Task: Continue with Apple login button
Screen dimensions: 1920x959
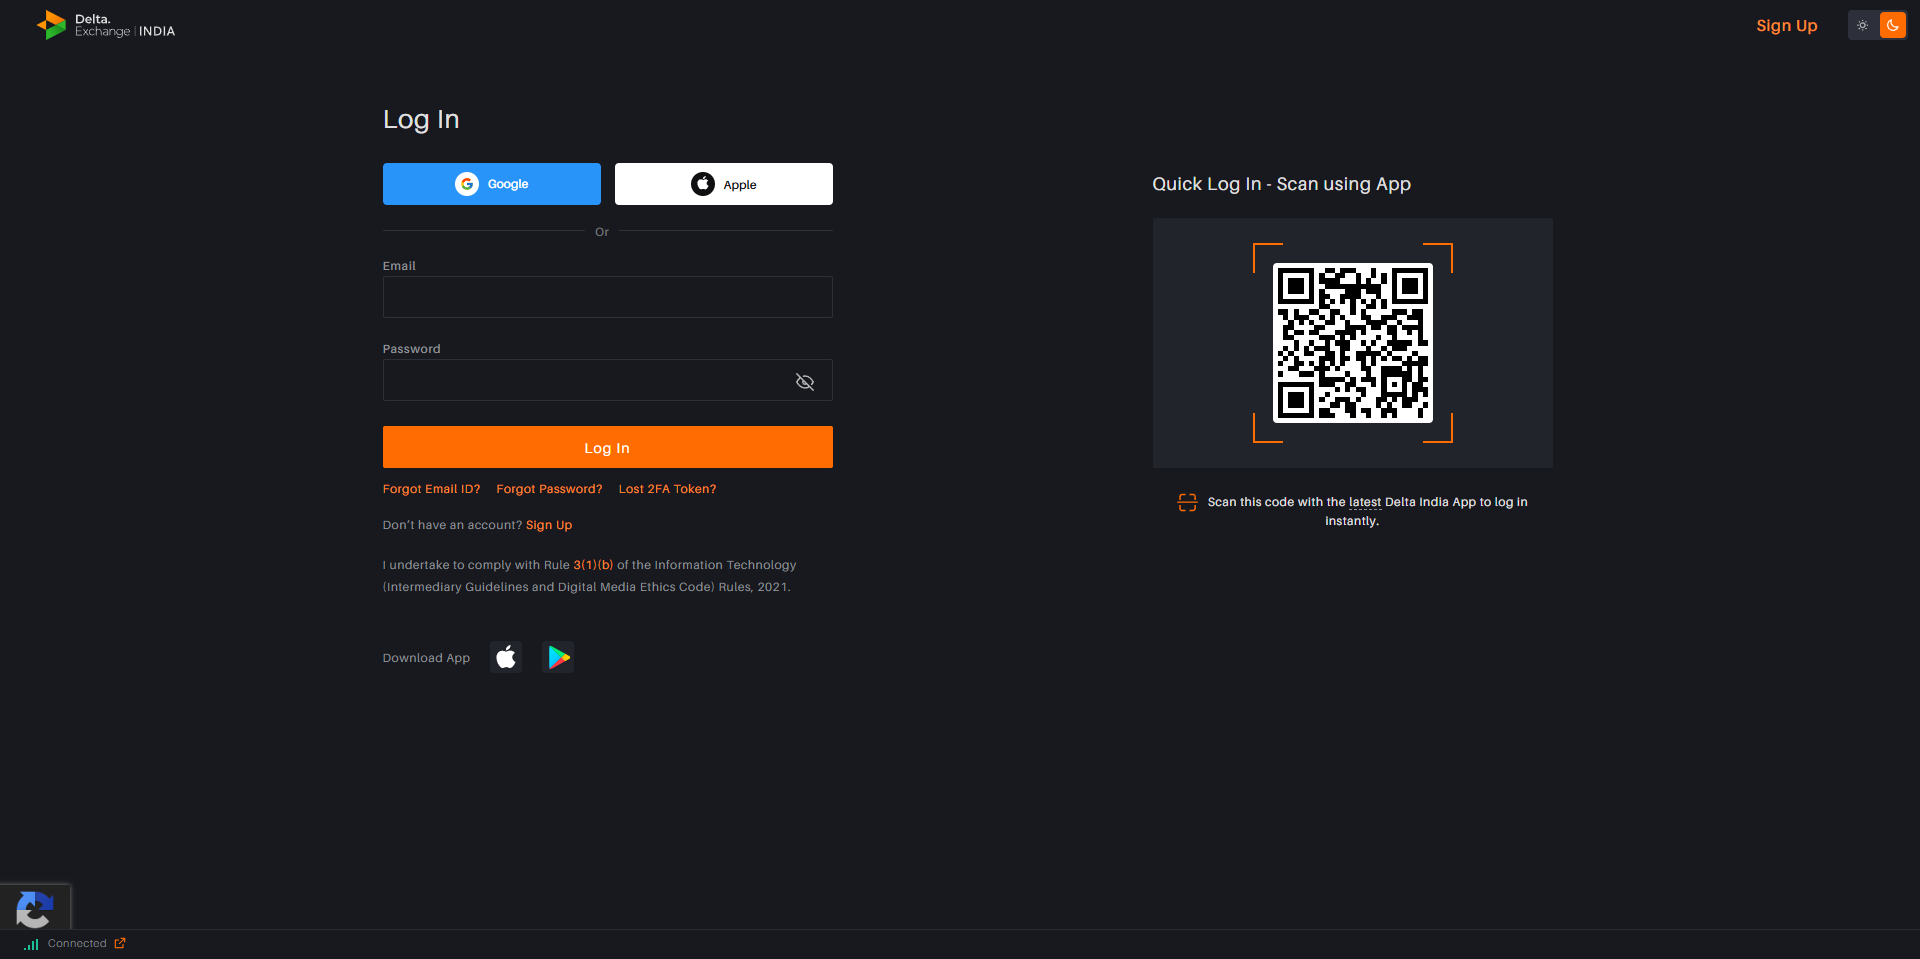Action: (724, 184)
